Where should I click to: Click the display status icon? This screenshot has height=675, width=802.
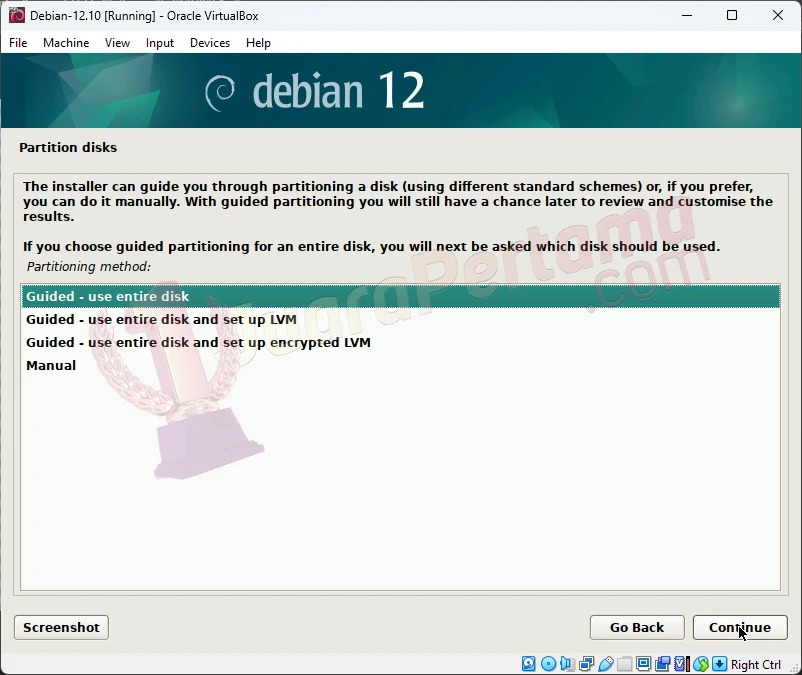point(643,663)
